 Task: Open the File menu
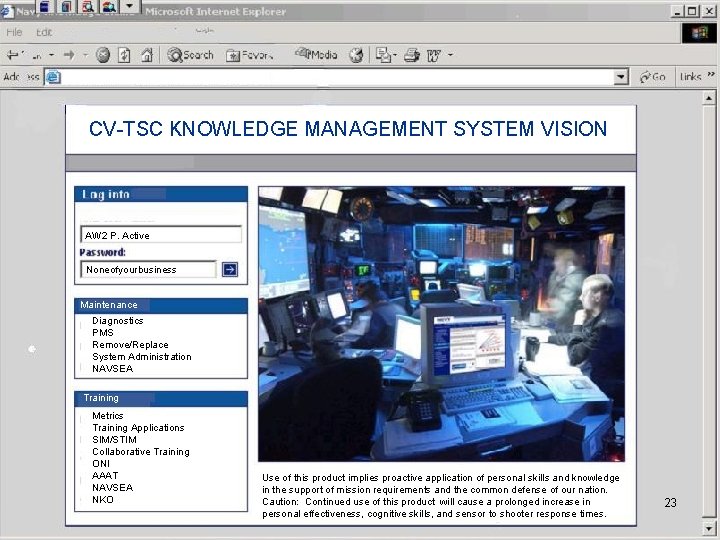pos(14,32)
